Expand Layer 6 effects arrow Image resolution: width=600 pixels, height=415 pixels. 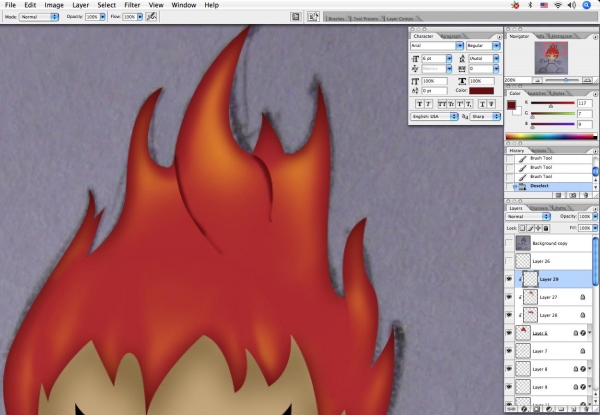[590, 333]
